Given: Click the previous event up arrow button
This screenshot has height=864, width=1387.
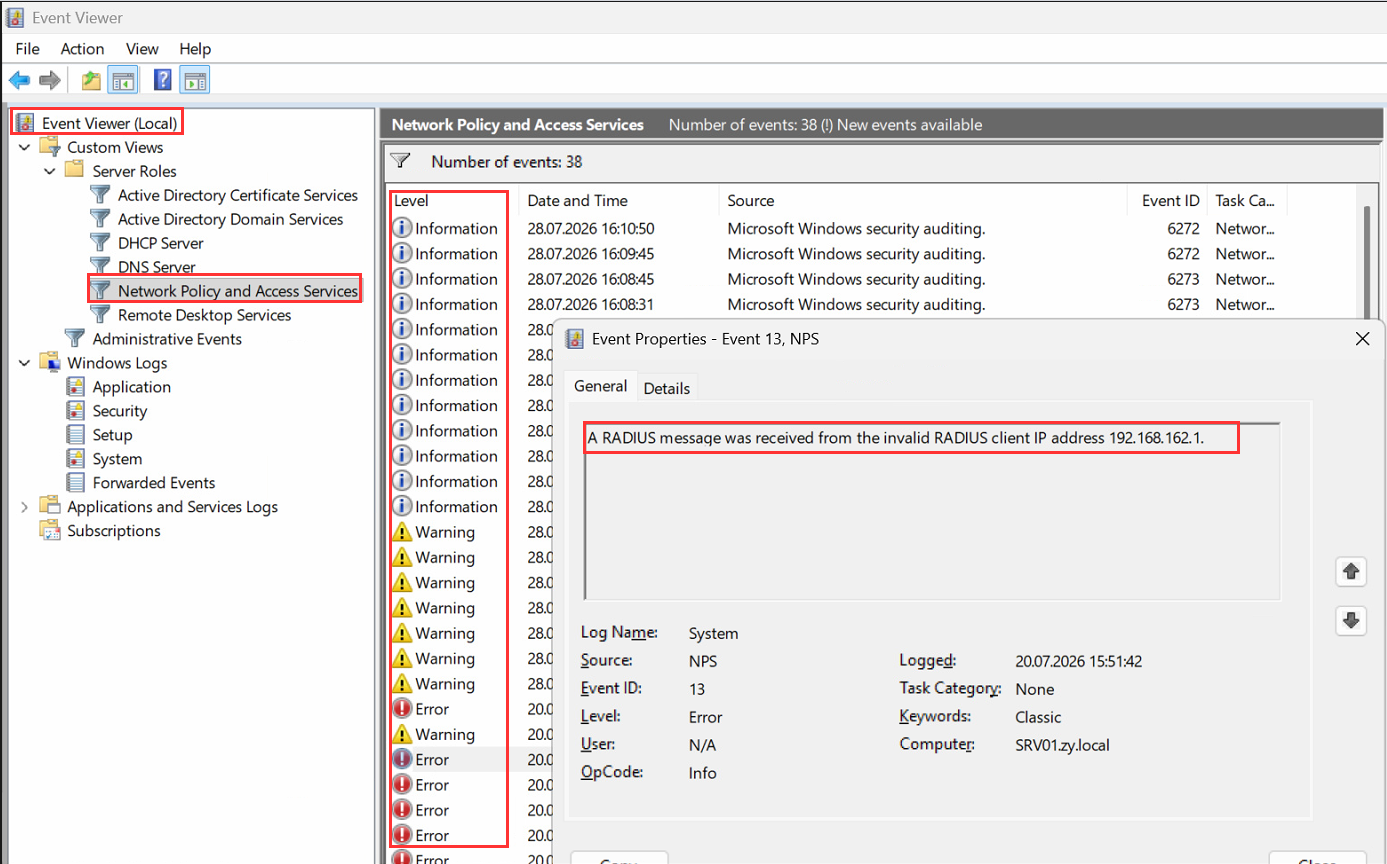Looking at the screenshot, I should pos(1351,572).
